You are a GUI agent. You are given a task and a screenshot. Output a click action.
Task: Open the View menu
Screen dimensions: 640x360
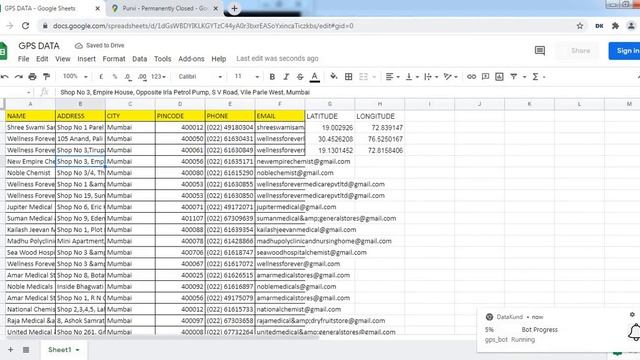pyautogui.click(x=62, y=59)
